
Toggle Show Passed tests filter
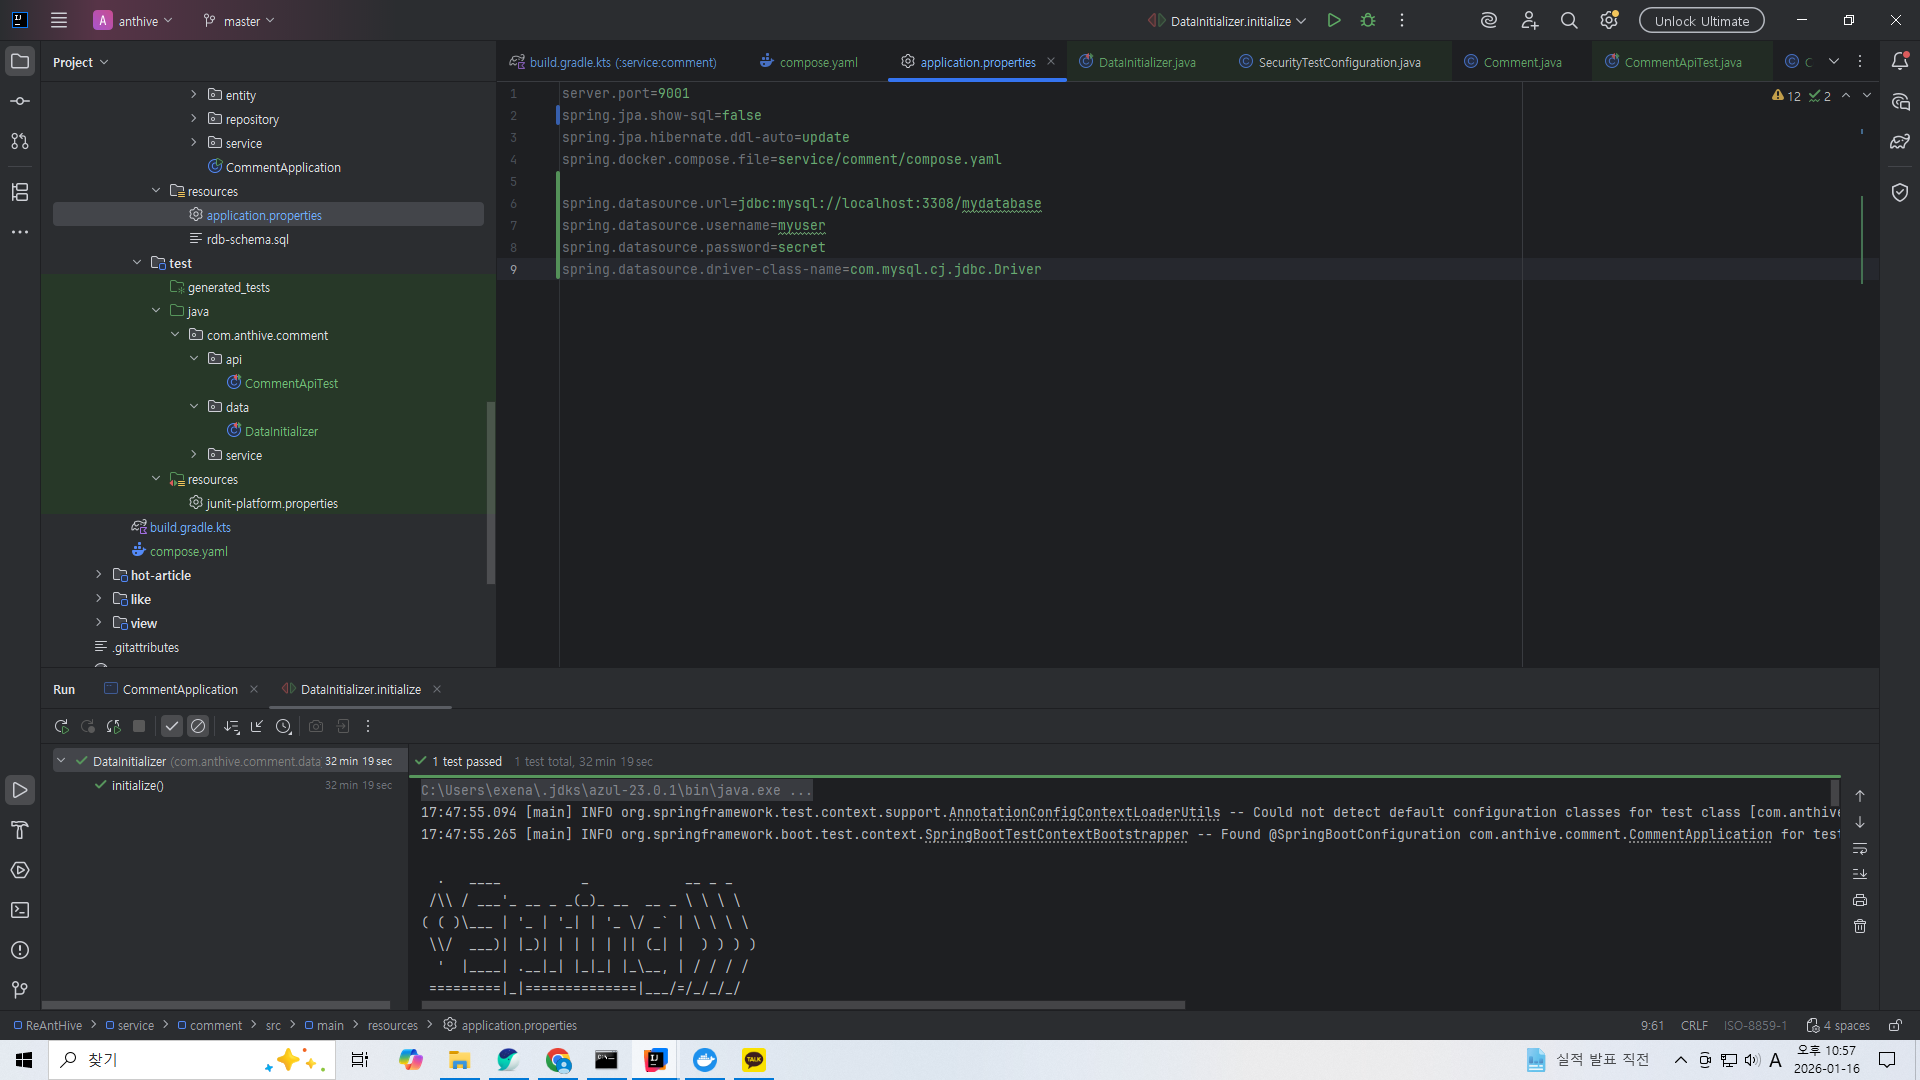[x=172, y=727]
